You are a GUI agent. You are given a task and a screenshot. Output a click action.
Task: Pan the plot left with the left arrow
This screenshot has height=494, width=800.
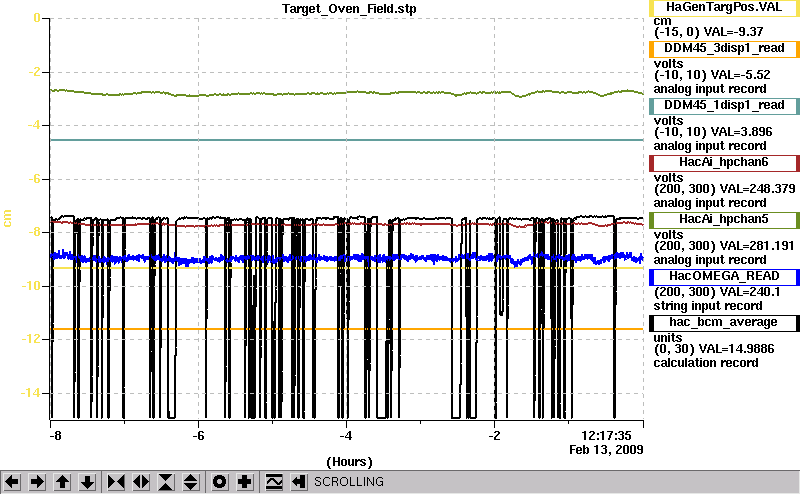[12, 482]
